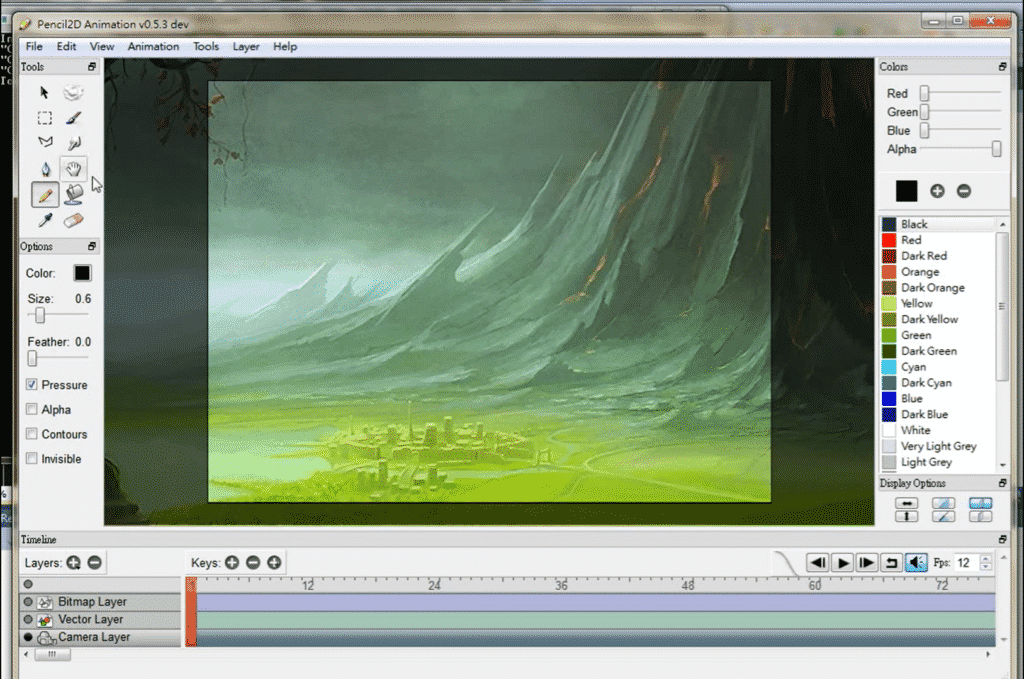Click the Options Color swatch

pyautogui.click(x=82, y=273)
